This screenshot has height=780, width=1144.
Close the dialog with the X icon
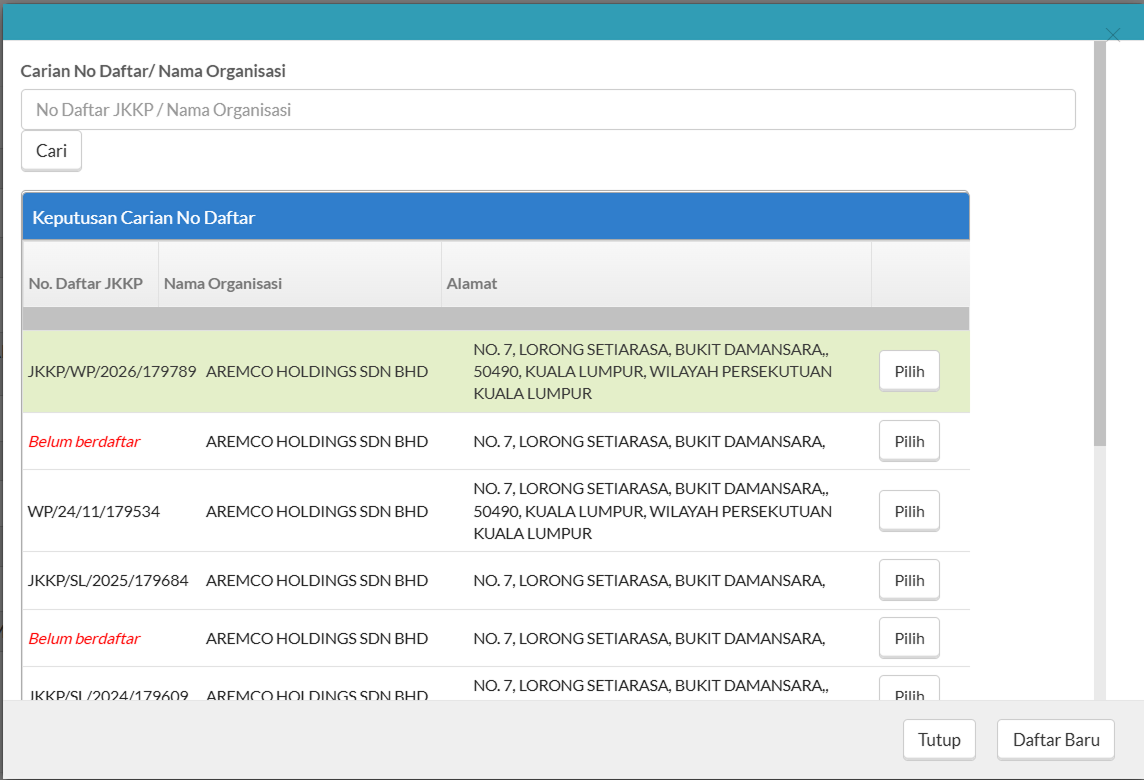(1112, 34)
